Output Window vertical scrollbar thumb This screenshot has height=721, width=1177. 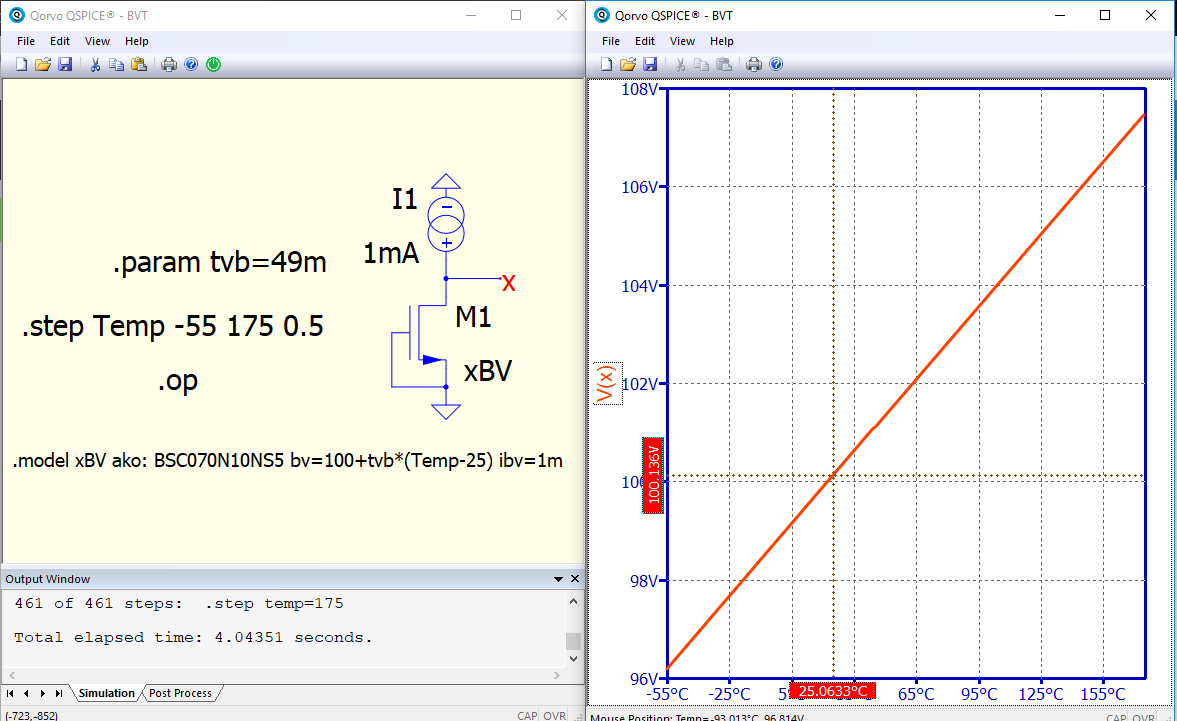(573, 641)
